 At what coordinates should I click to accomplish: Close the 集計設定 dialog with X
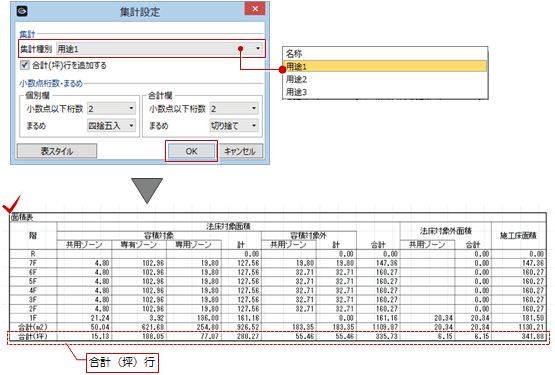tap(255, 9)
